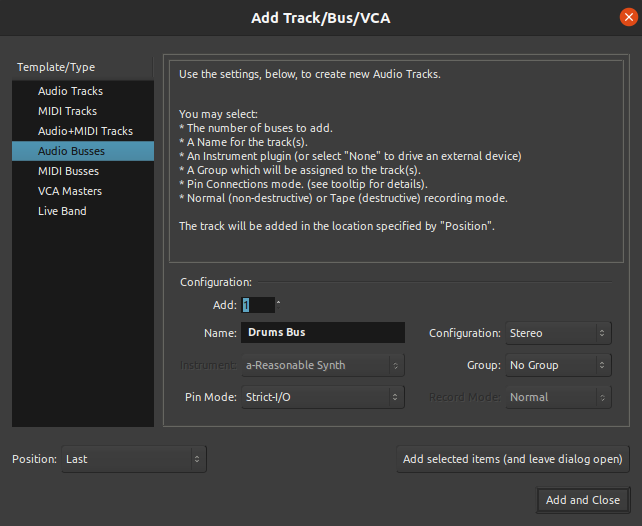Screen dimensions: 642x526
Task: Open the Record Mode Normal dropdown
Action: coord(557,397)
